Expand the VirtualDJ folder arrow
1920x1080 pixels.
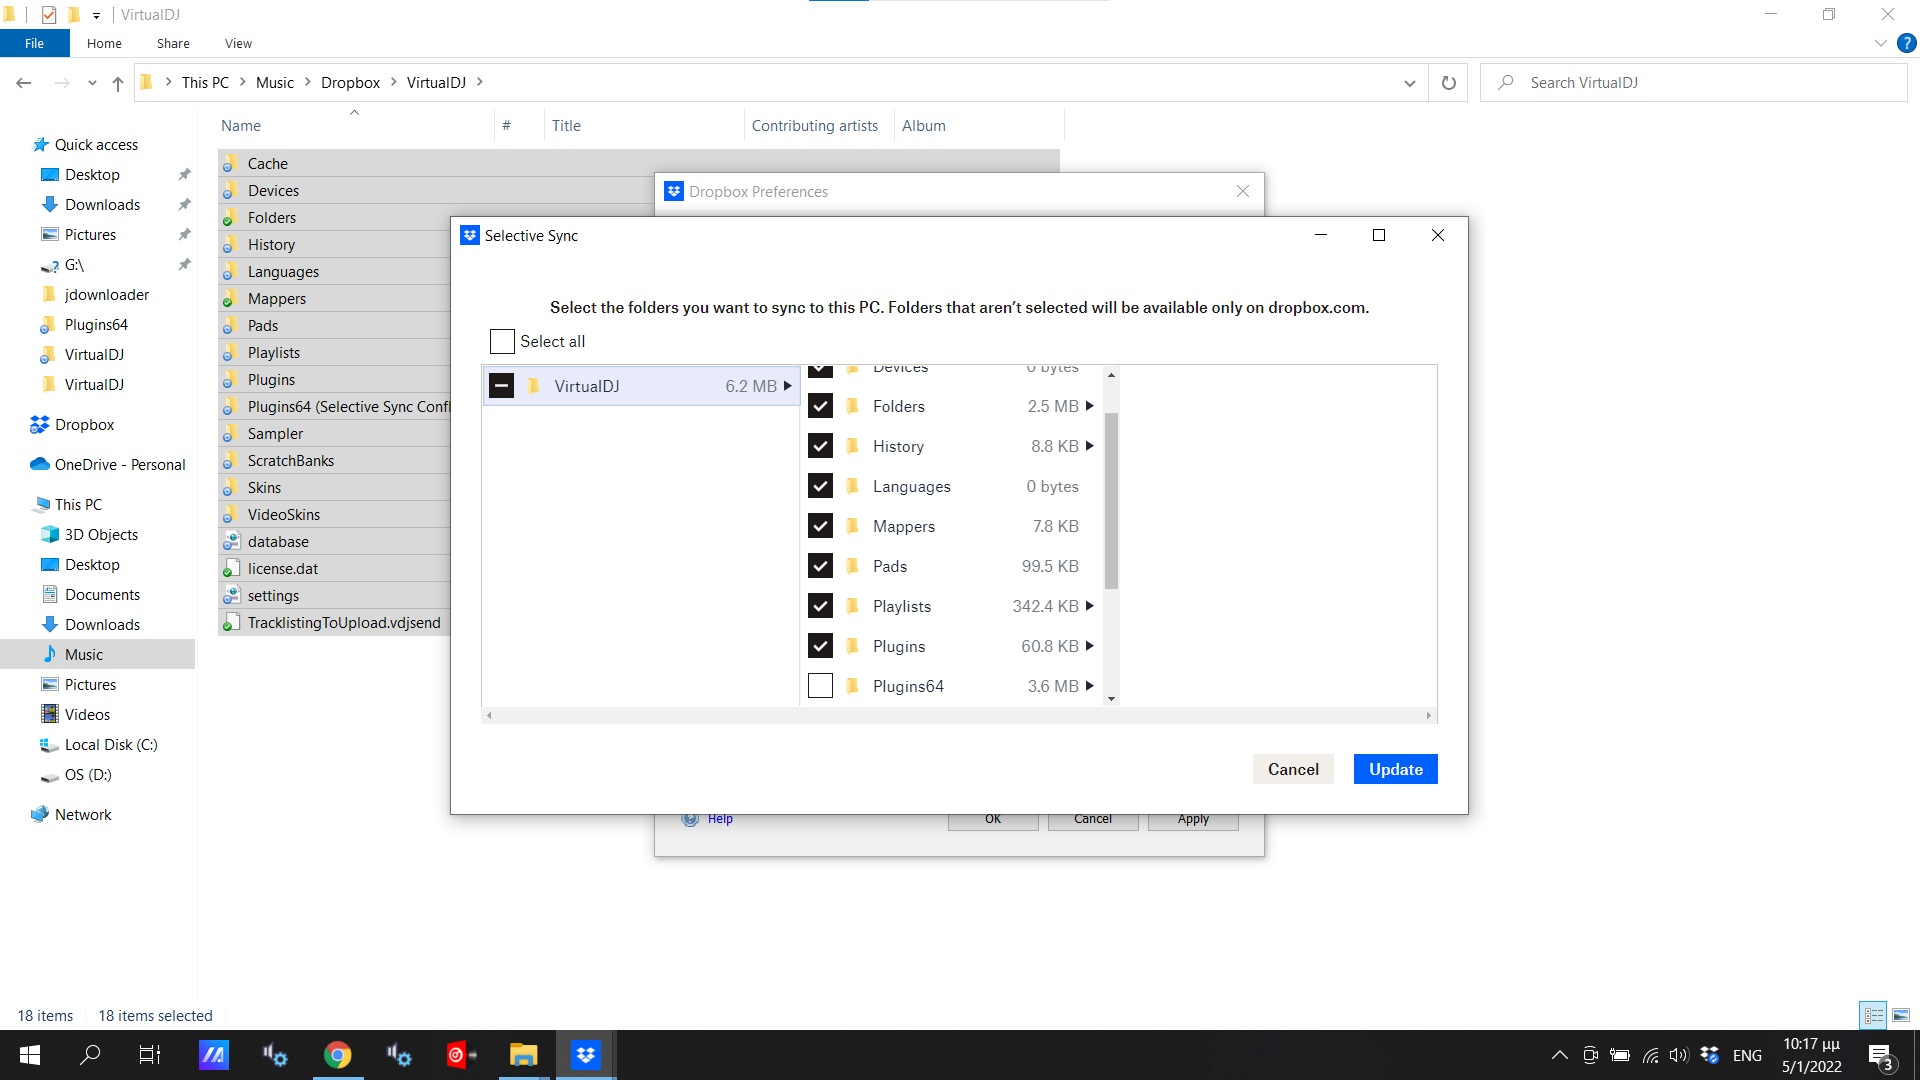coord(788,386)
